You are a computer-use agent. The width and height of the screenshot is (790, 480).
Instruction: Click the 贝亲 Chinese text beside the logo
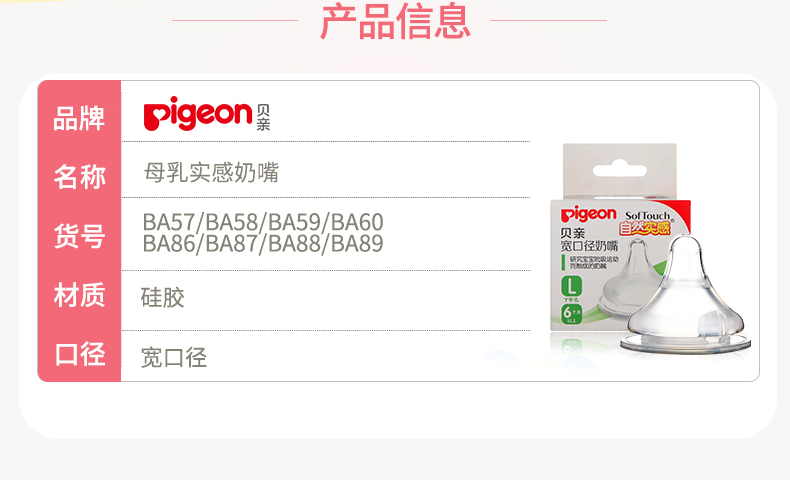(263, 118)
